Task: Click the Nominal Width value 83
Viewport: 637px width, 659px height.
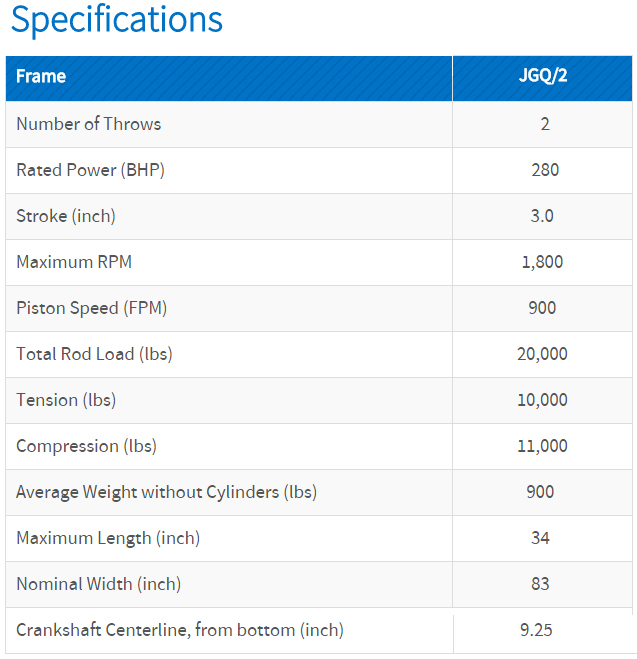Action: point(543,584)
